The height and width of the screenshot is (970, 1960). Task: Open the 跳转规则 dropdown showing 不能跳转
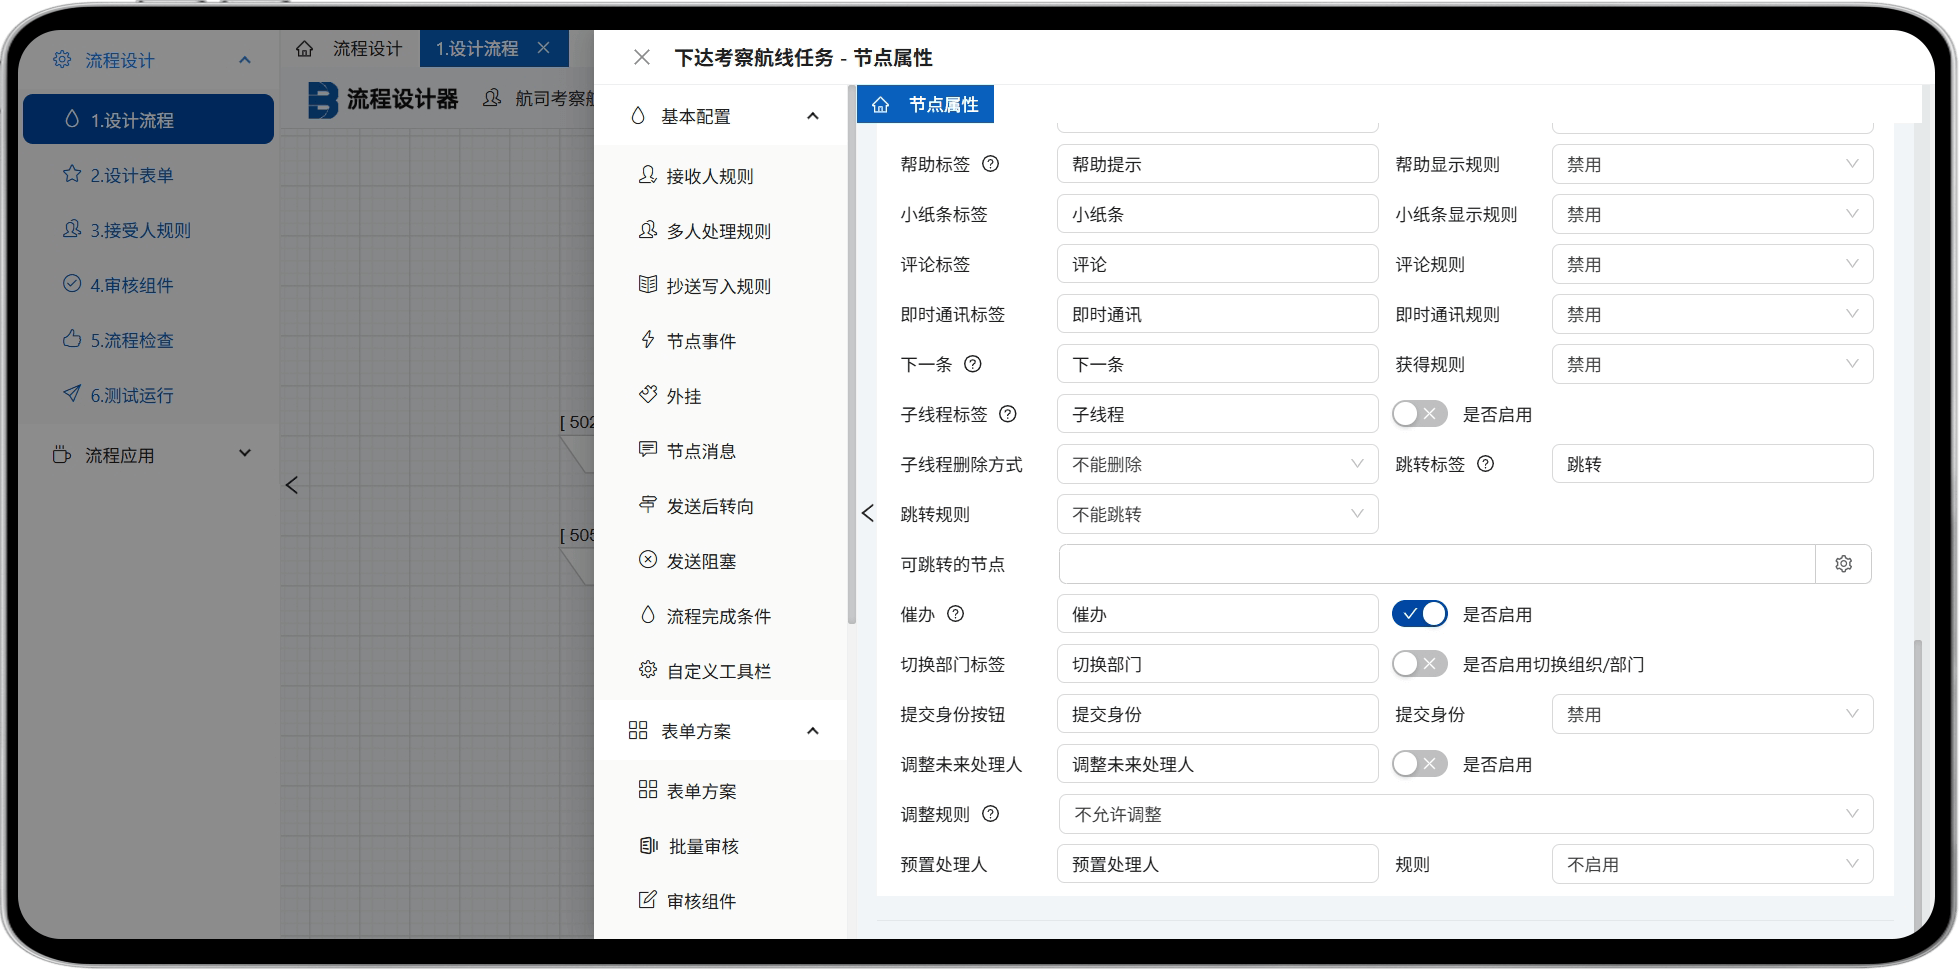1216,514
